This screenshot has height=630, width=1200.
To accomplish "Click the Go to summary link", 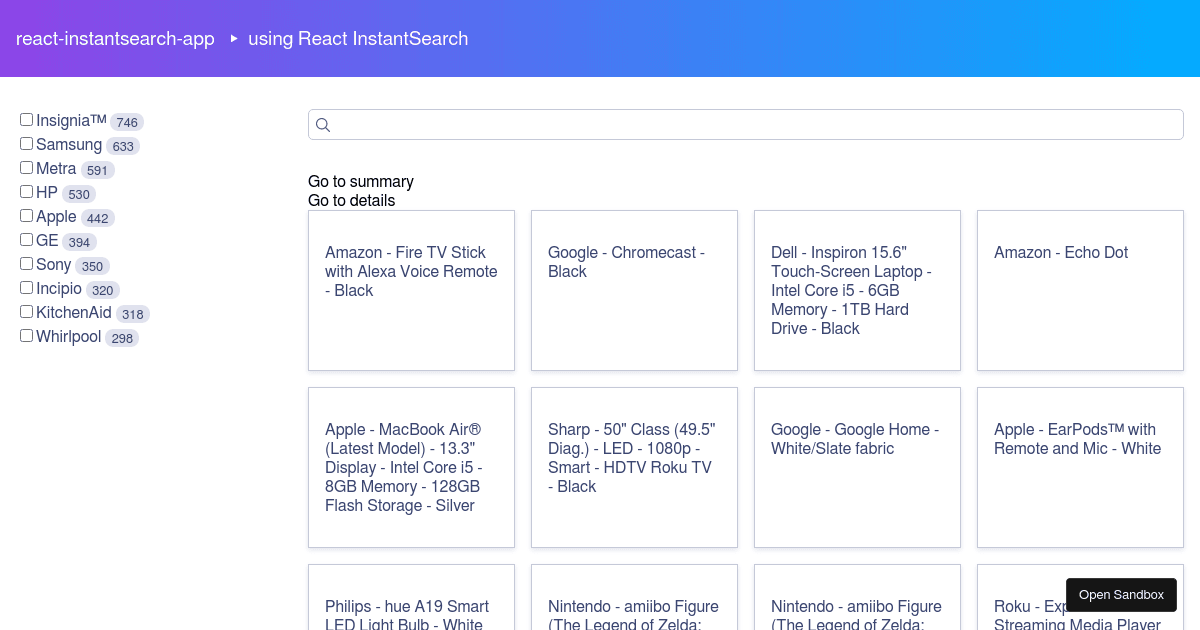I will (x=361, y=182).
